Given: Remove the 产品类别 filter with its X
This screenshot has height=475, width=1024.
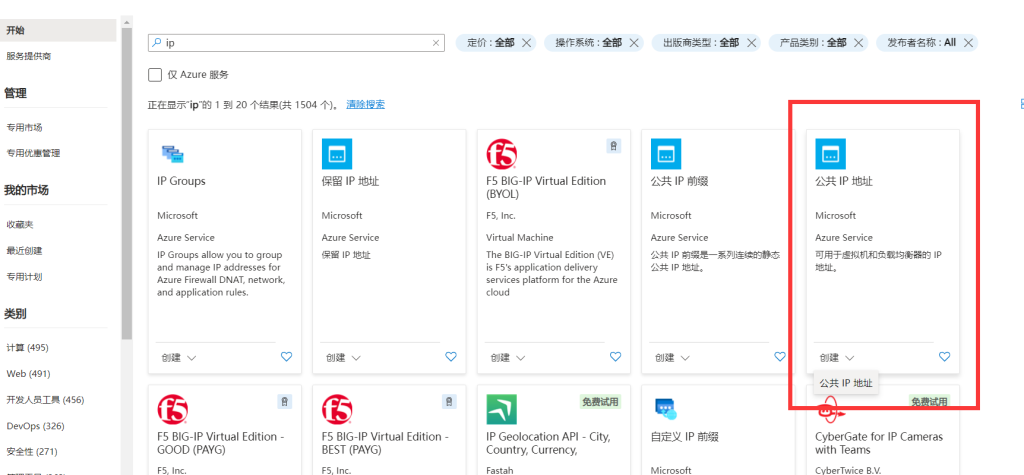Looking at the screenshot, I should [x=859, y=43].
